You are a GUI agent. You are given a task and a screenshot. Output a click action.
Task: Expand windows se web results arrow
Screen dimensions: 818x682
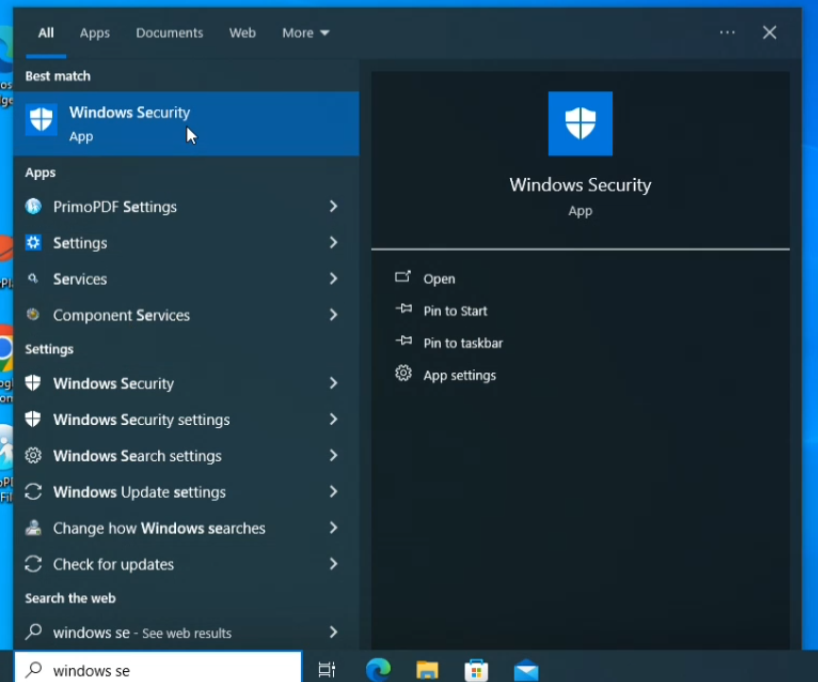click(333, 632)
